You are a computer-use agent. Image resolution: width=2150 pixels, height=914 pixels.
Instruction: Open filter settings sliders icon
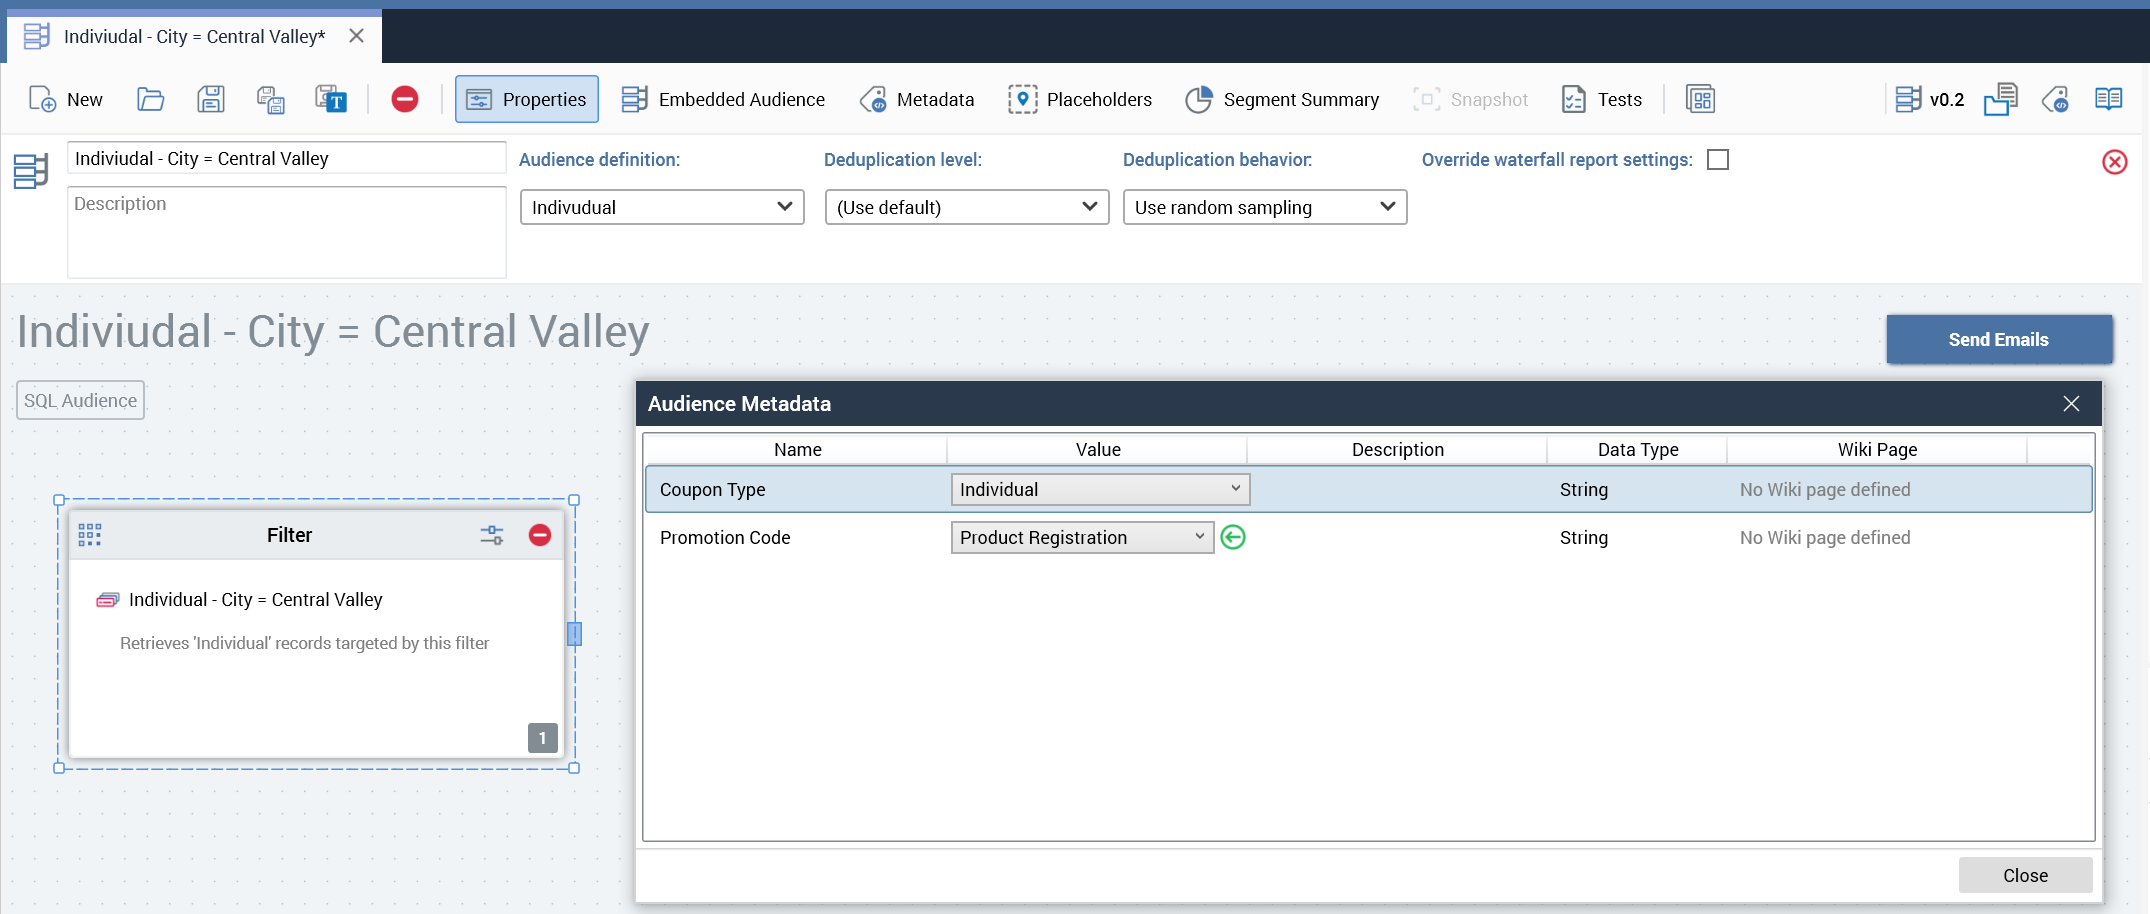[491, 535]
